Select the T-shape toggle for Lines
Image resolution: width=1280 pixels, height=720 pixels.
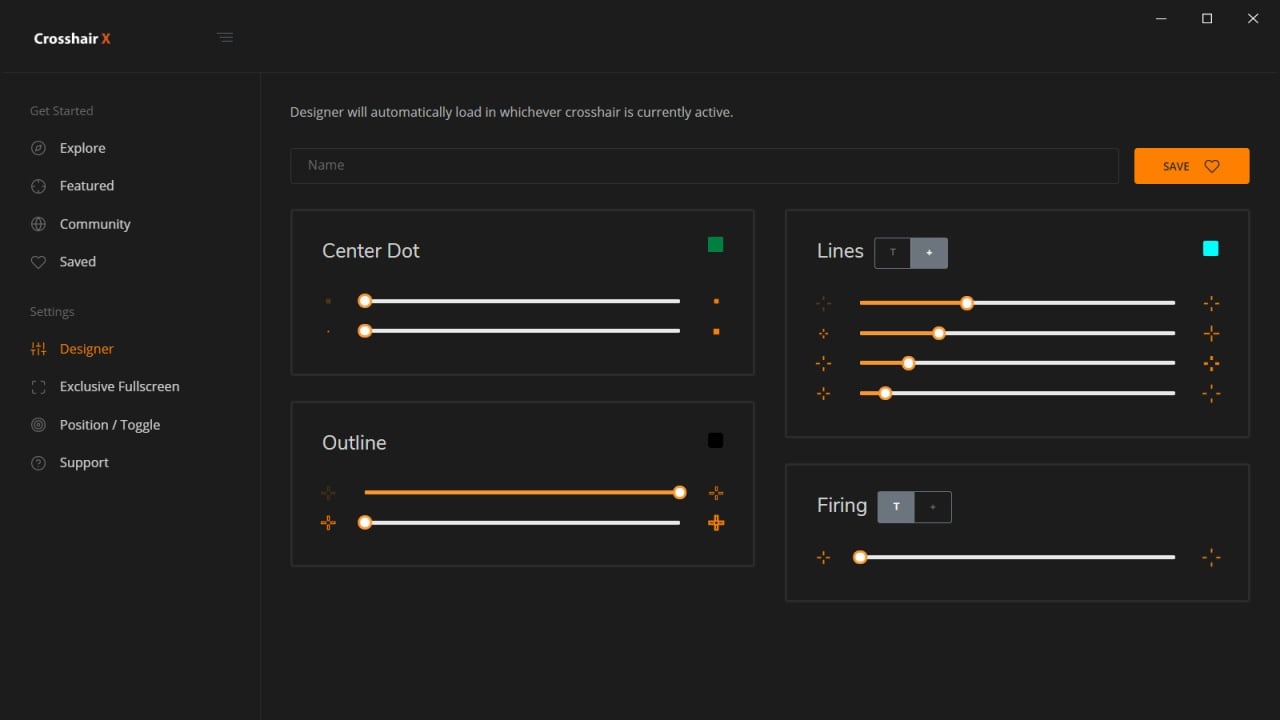click(893, 253)
